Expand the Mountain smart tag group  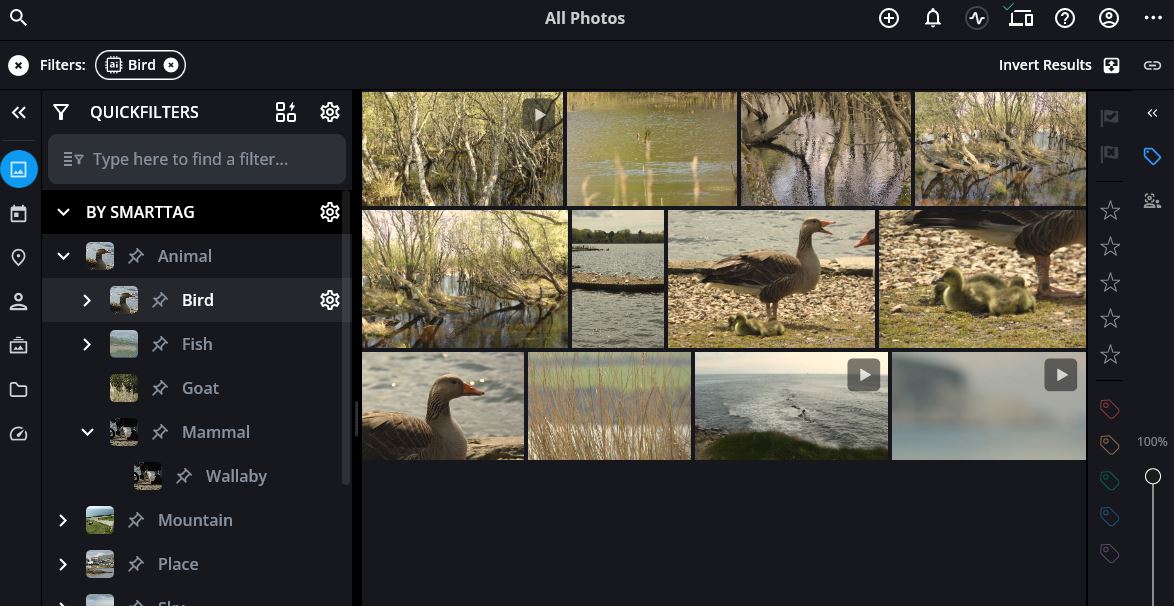[63, 520]
